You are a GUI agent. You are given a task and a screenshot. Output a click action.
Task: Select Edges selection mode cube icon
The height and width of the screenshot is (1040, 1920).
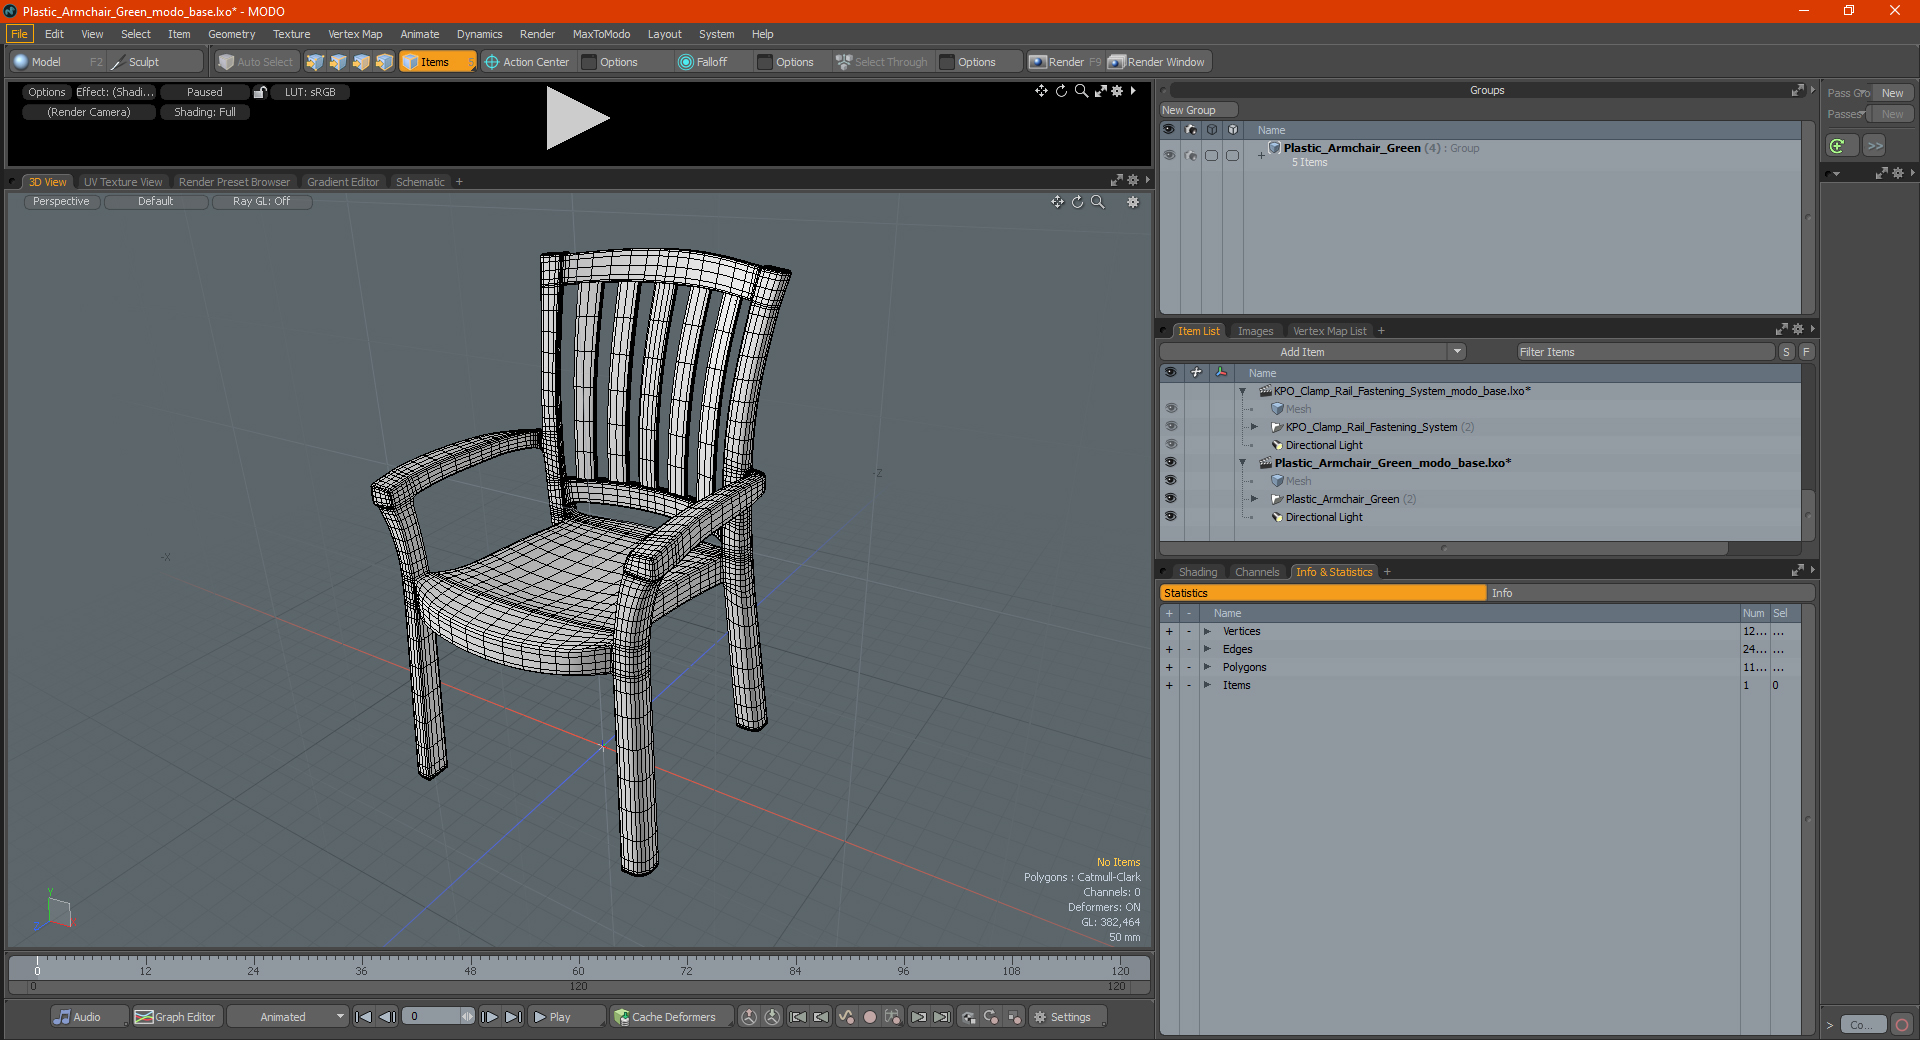[x=338, y=62]
